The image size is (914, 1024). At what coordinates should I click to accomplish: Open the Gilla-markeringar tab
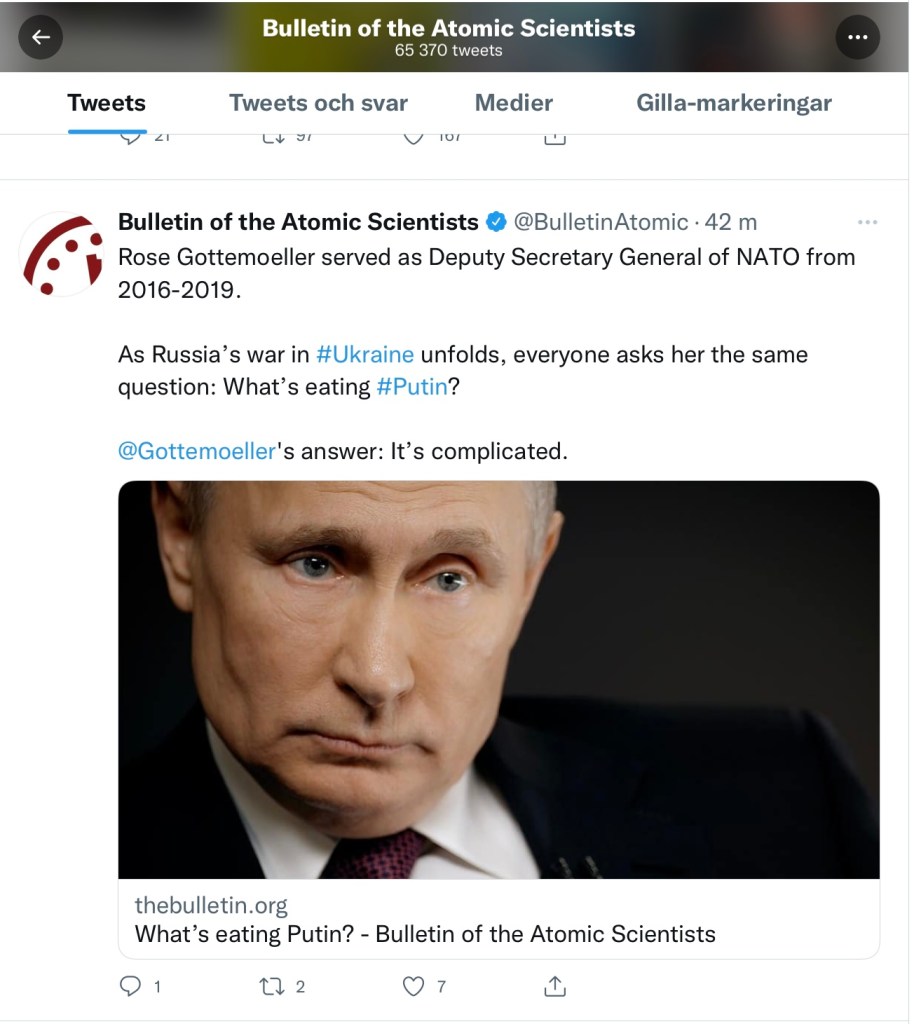pyautogui.click(x=734, y=103)
